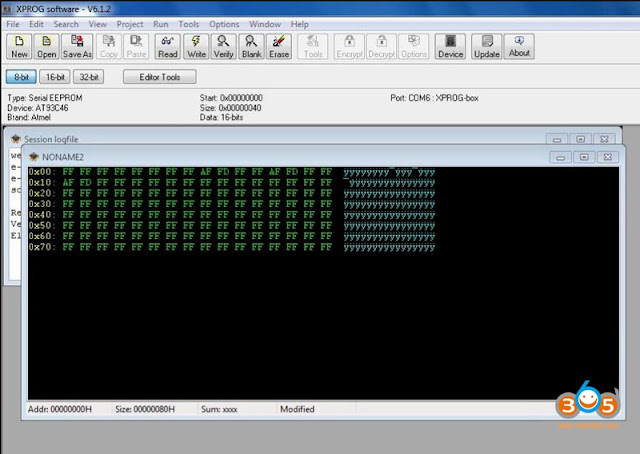The height and width of the screenshot is (454, 640).
Task: Click the Decrypt toolbar icon
Action: point(381,47)
